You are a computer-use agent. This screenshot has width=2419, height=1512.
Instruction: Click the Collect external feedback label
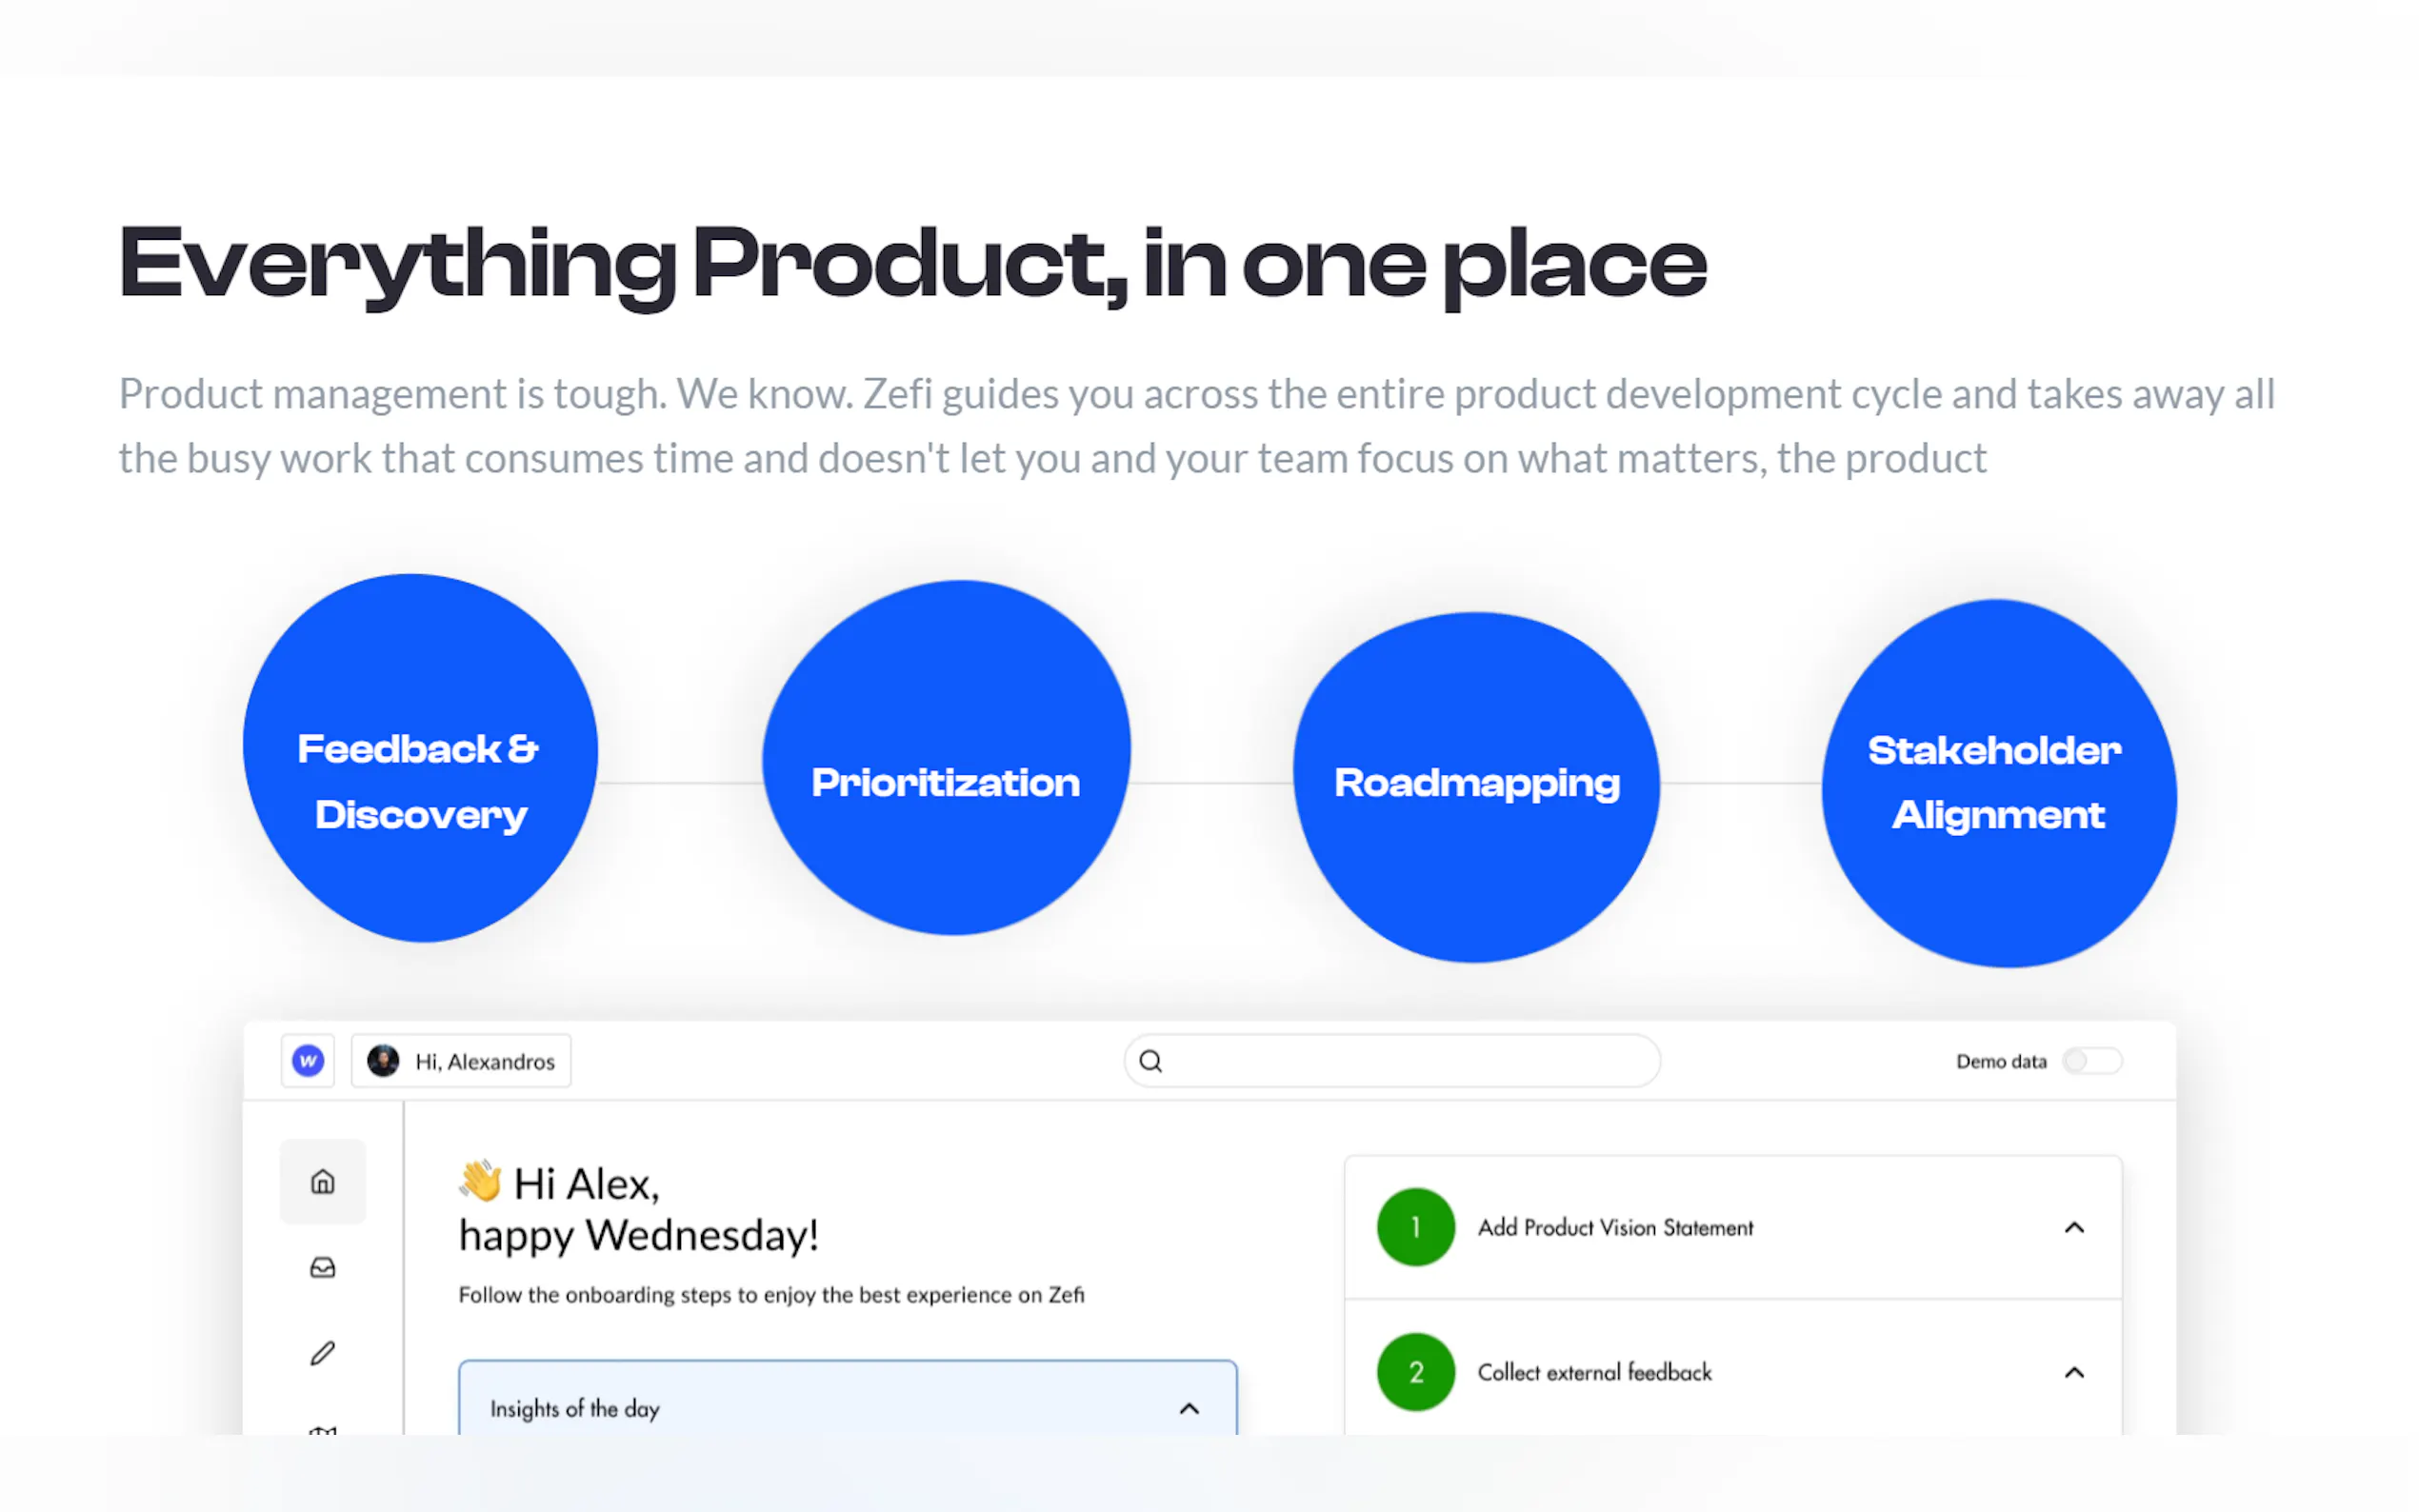pos(1594,1373)
